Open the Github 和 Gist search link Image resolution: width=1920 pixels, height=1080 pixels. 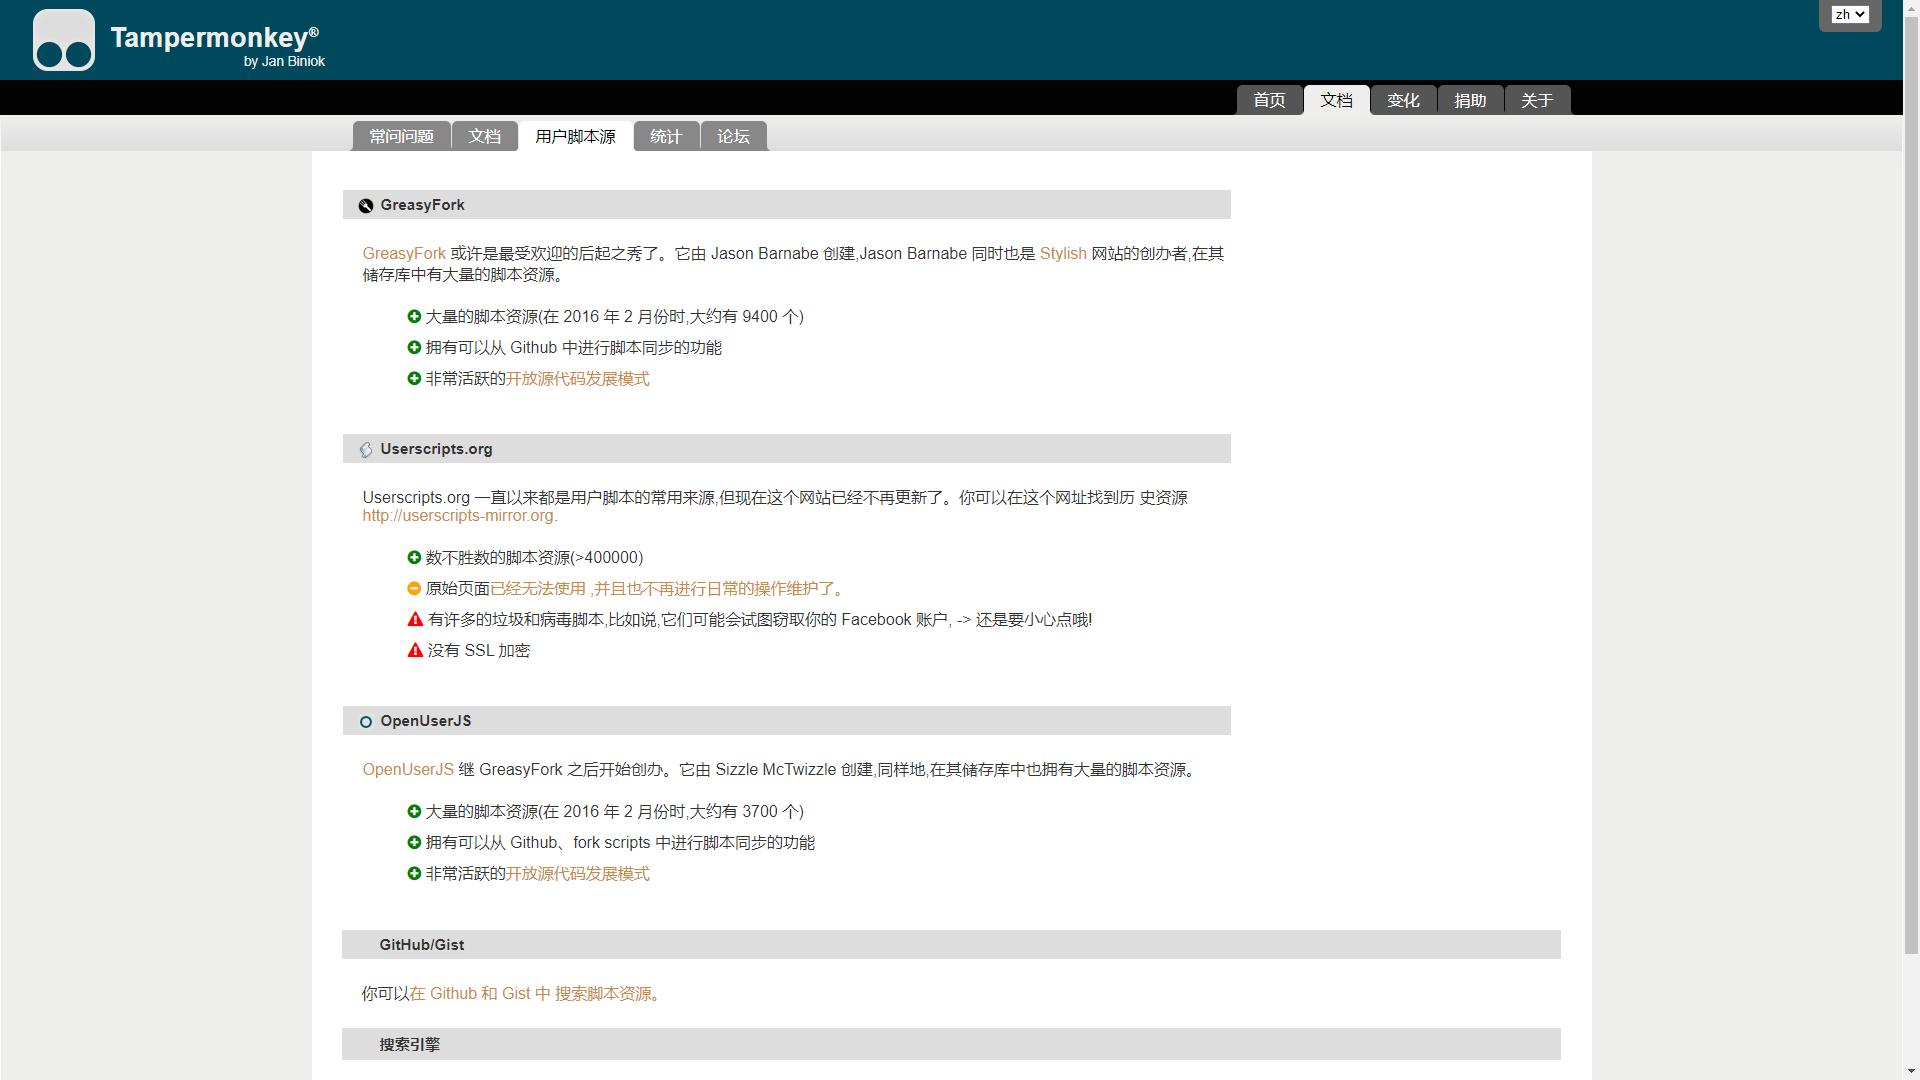point(530,994)
